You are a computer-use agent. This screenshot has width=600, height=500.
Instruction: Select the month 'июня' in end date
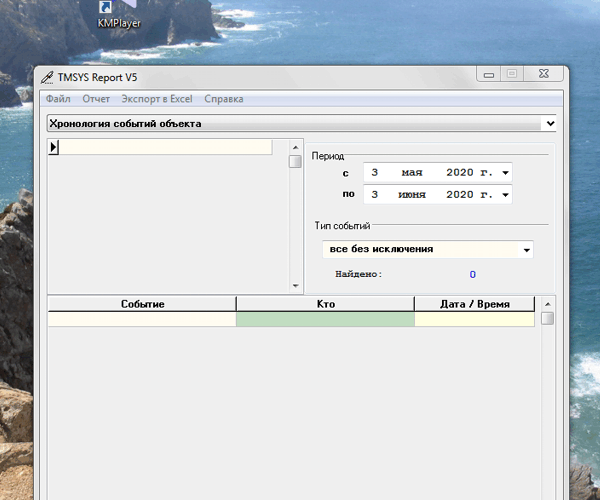(412, 195)
